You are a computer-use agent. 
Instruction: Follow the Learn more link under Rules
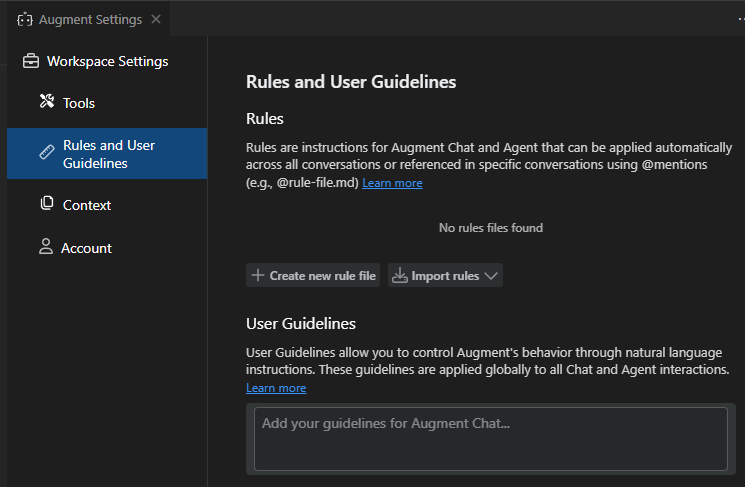click(392, 184)
